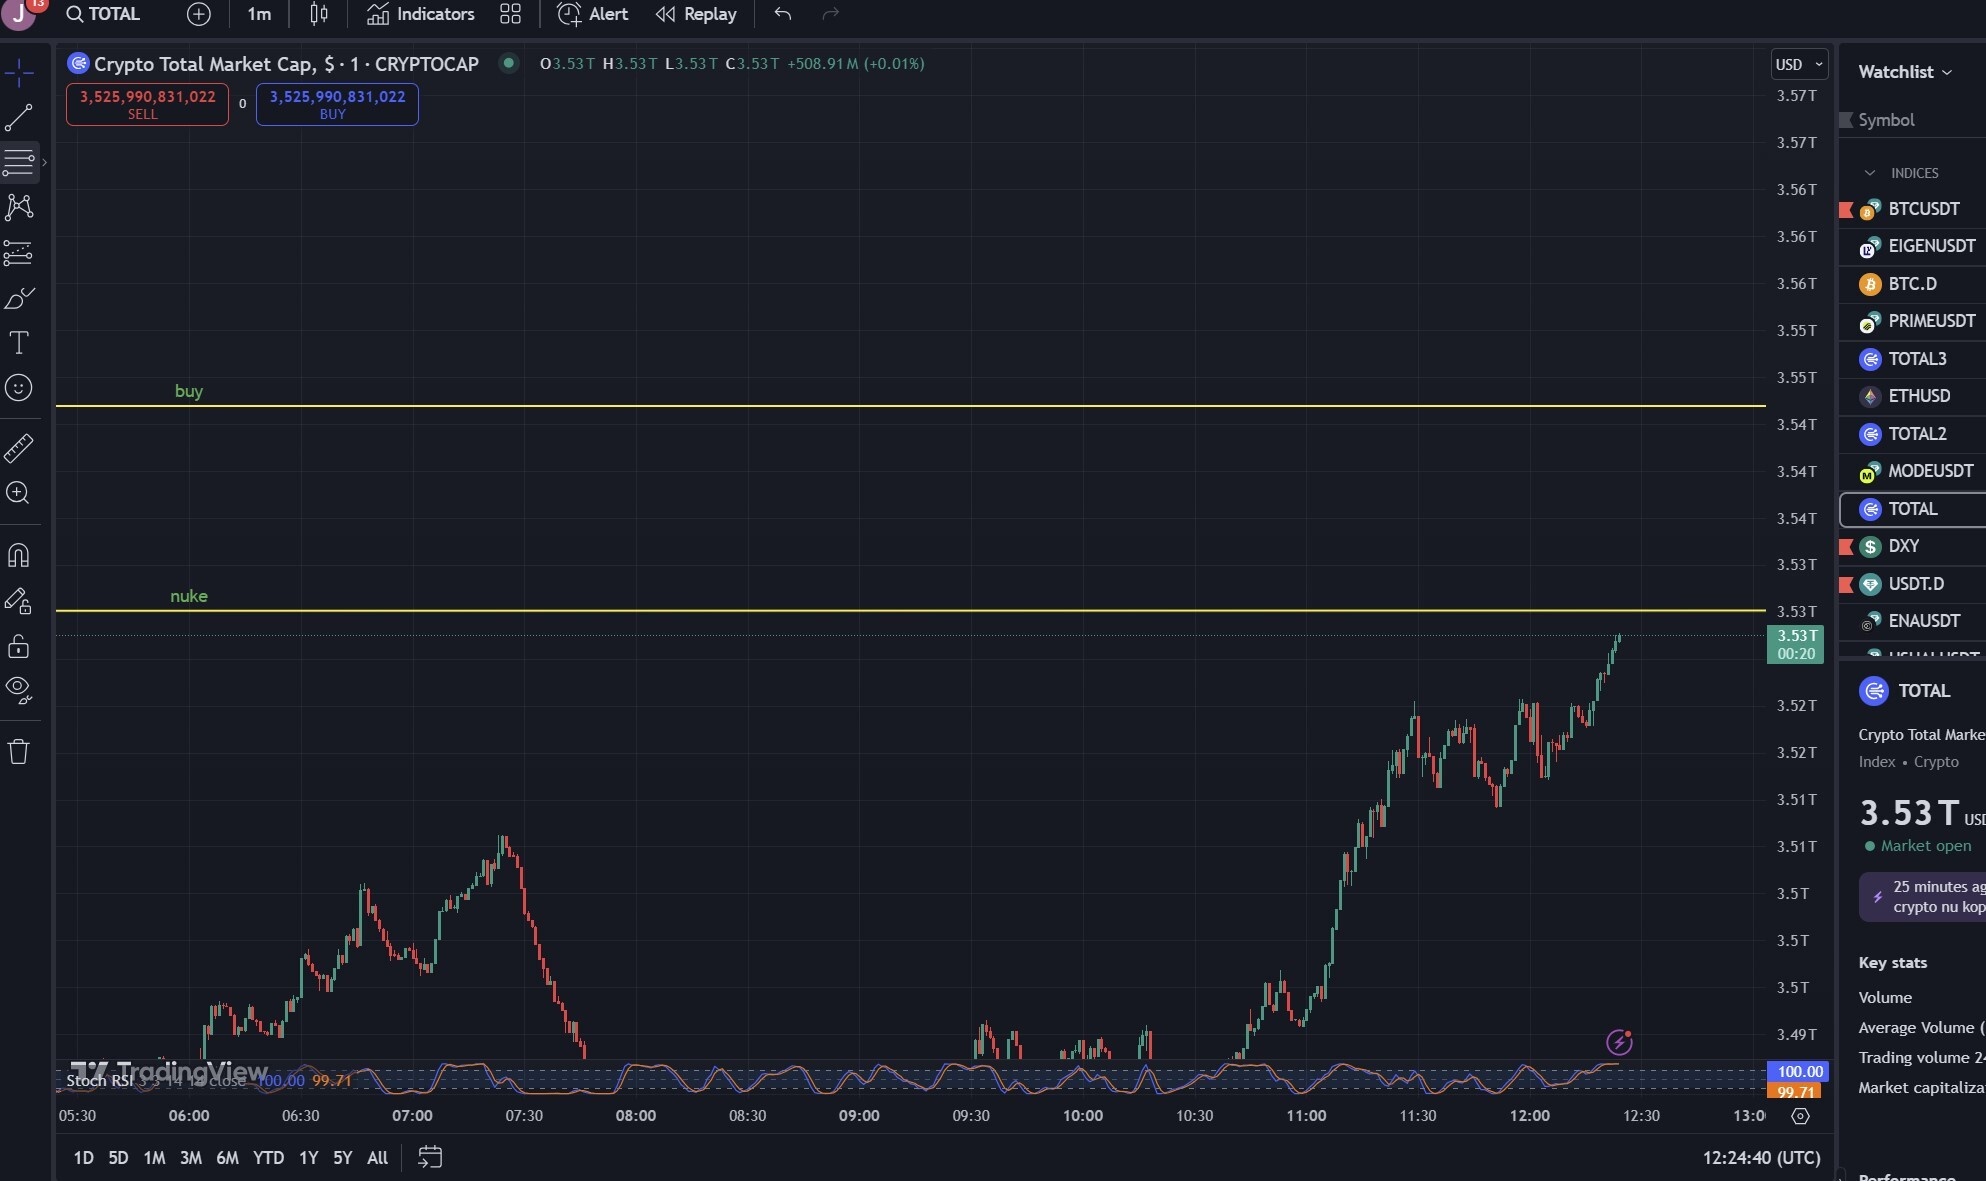Image resolution: width=1986 pixels, height=1181 pixels.
Task: Toggle the red flag on DXY
Action: 1846,546
